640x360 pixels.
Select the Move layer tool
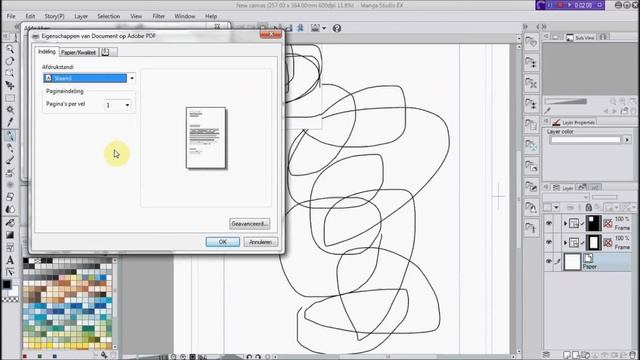[10, 86]
